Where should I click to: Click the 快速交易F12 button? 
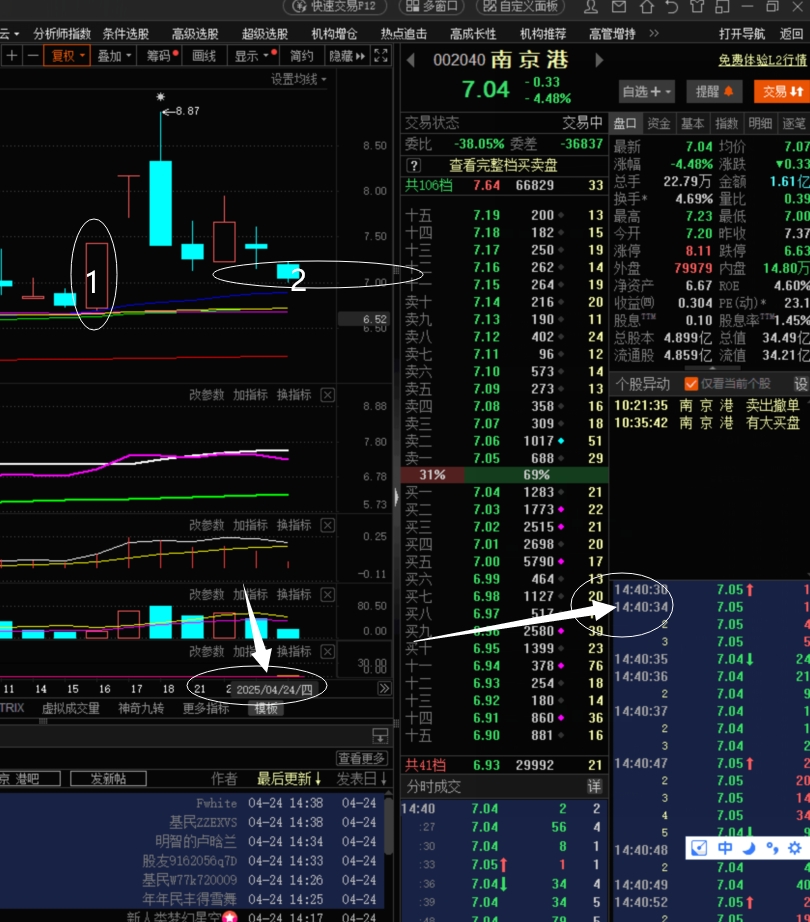334,6
